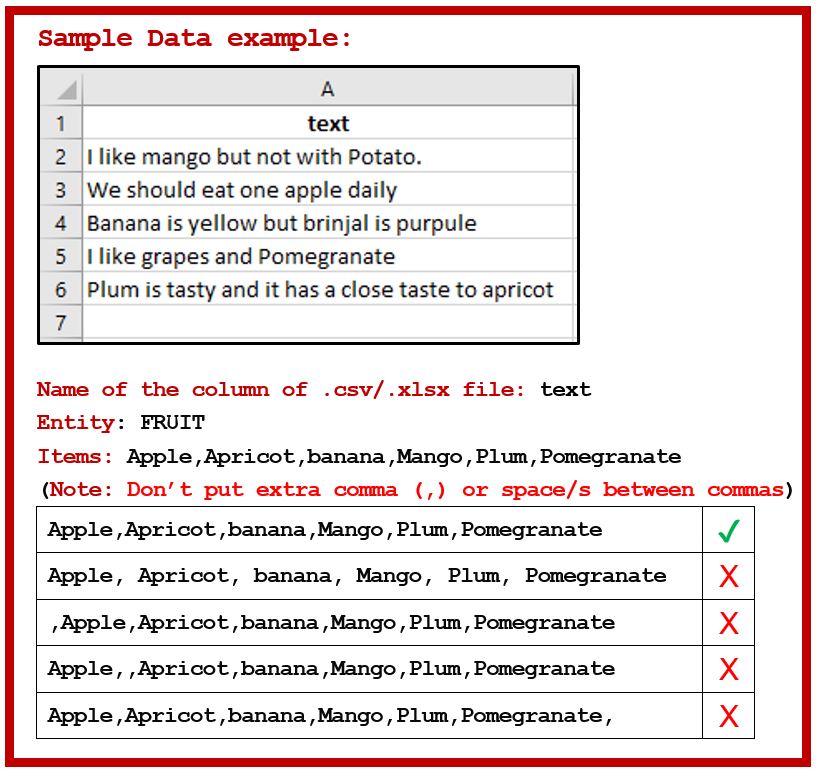The height and width of the screenshot is (773, 816).
Task: Select row 7 header
Action: click(x=61, y=322)
